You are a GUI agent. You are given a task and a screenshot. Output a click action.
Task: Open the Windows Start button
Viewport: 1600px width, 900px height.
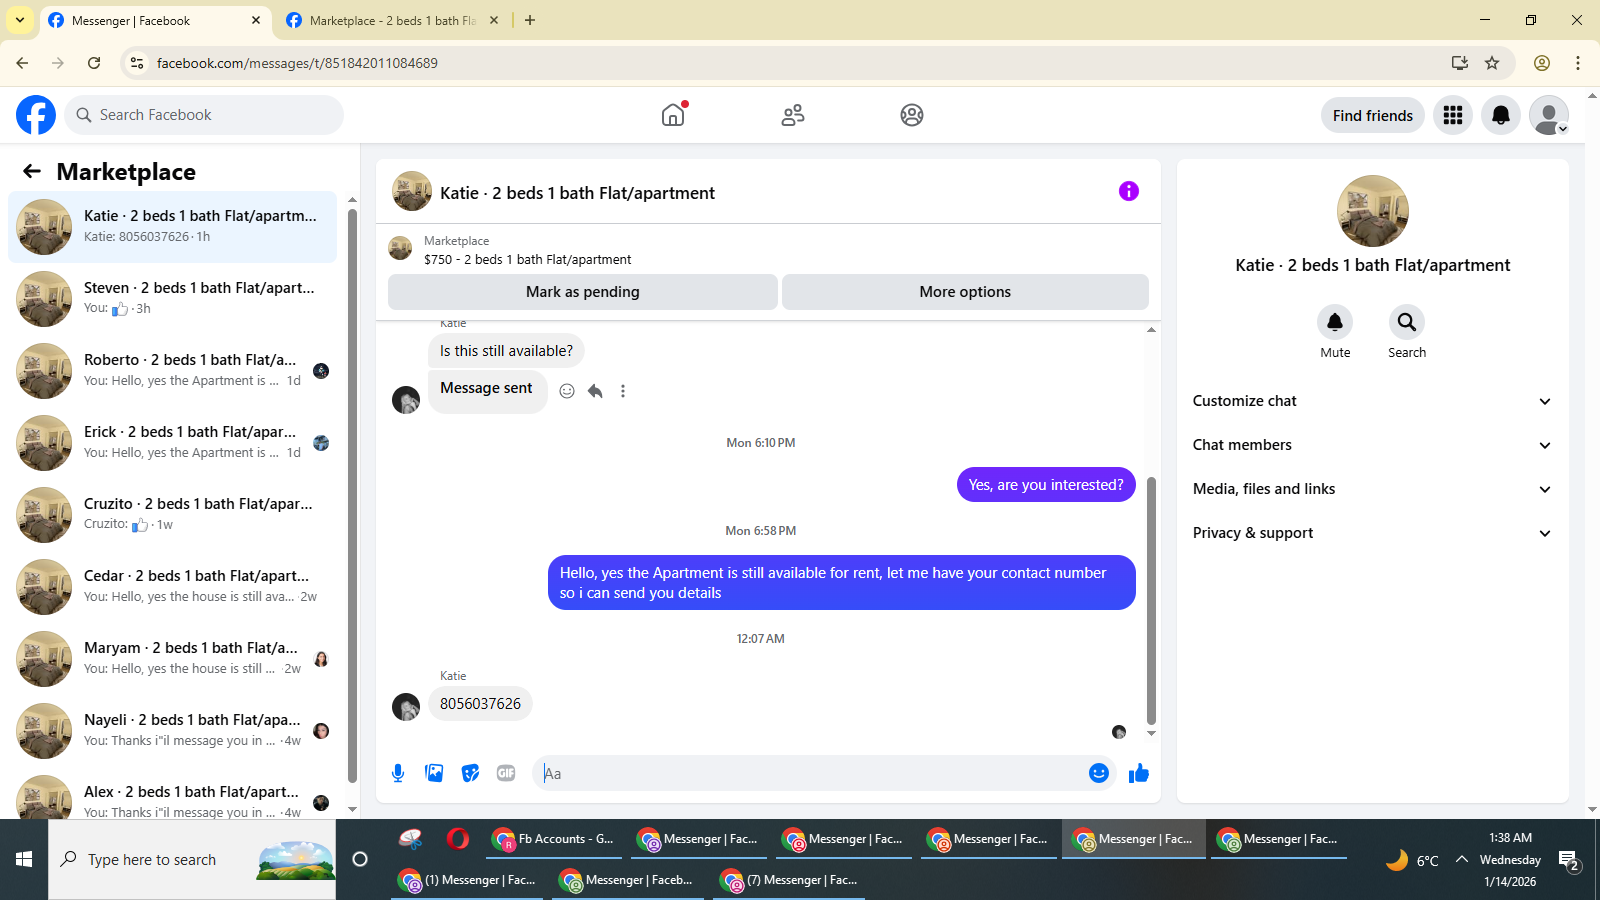[24, 859]
